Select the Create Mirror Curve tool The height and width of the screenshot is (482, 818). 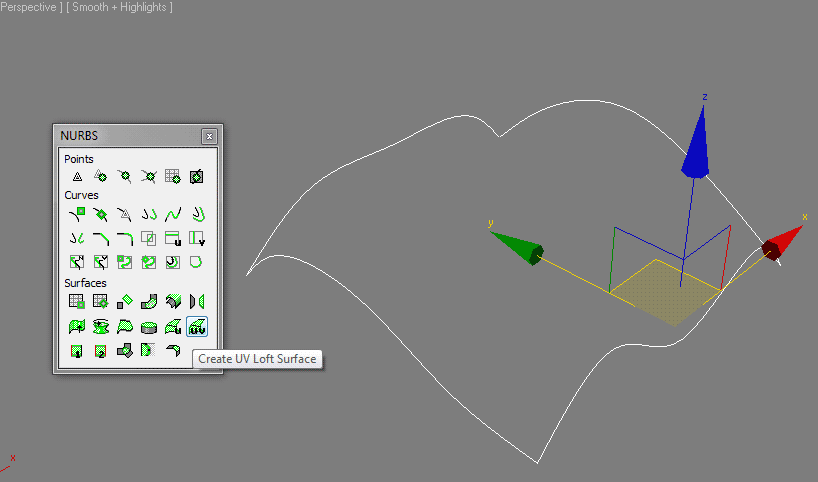(77, 238)
